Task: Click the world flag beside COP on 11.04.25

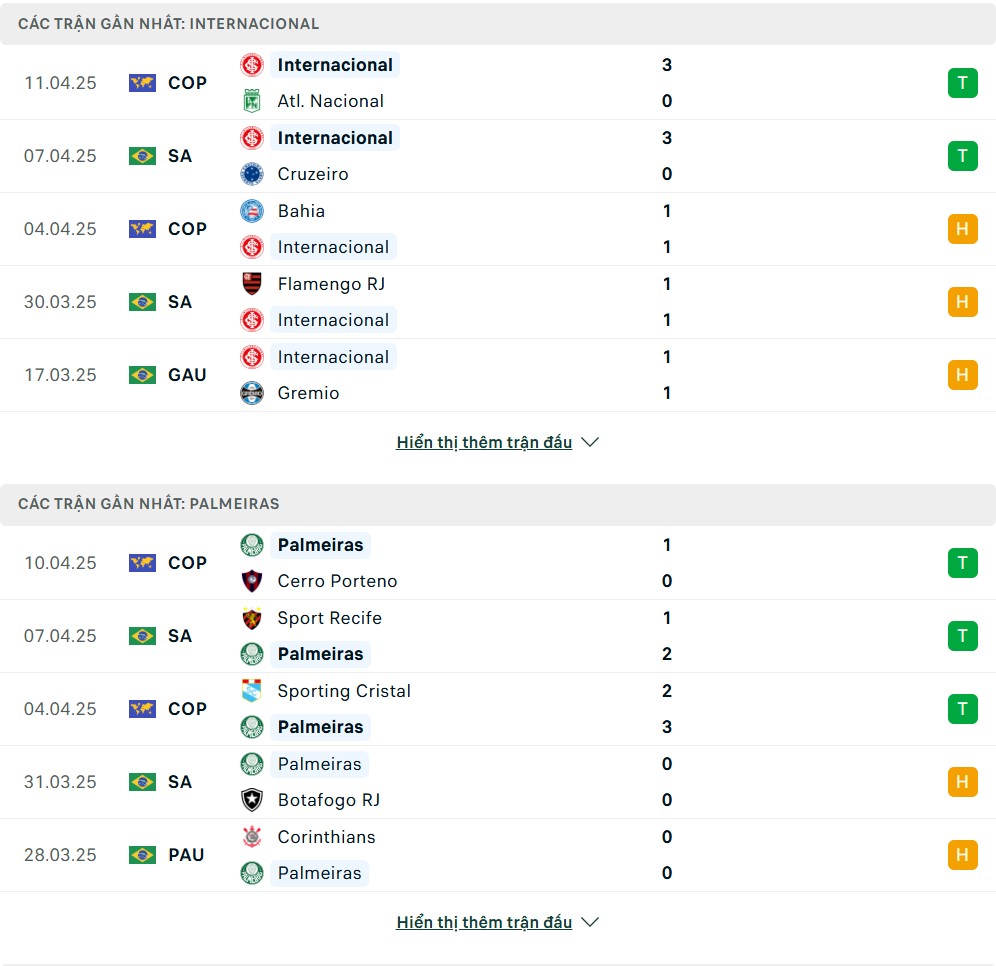Action: point(142,83)
